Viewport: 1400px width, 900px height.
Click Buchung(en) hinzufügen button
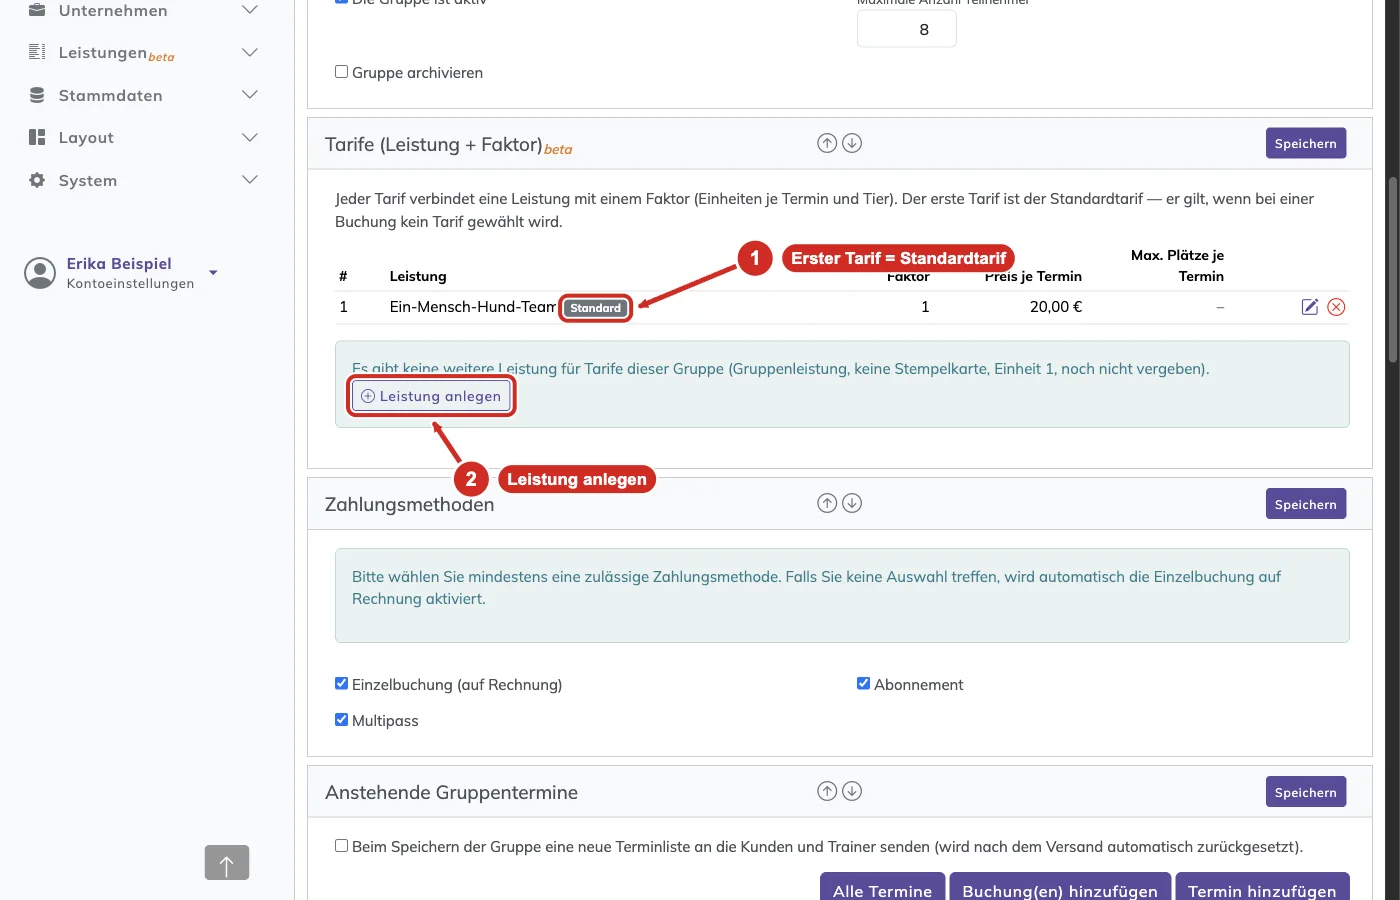1060,888
